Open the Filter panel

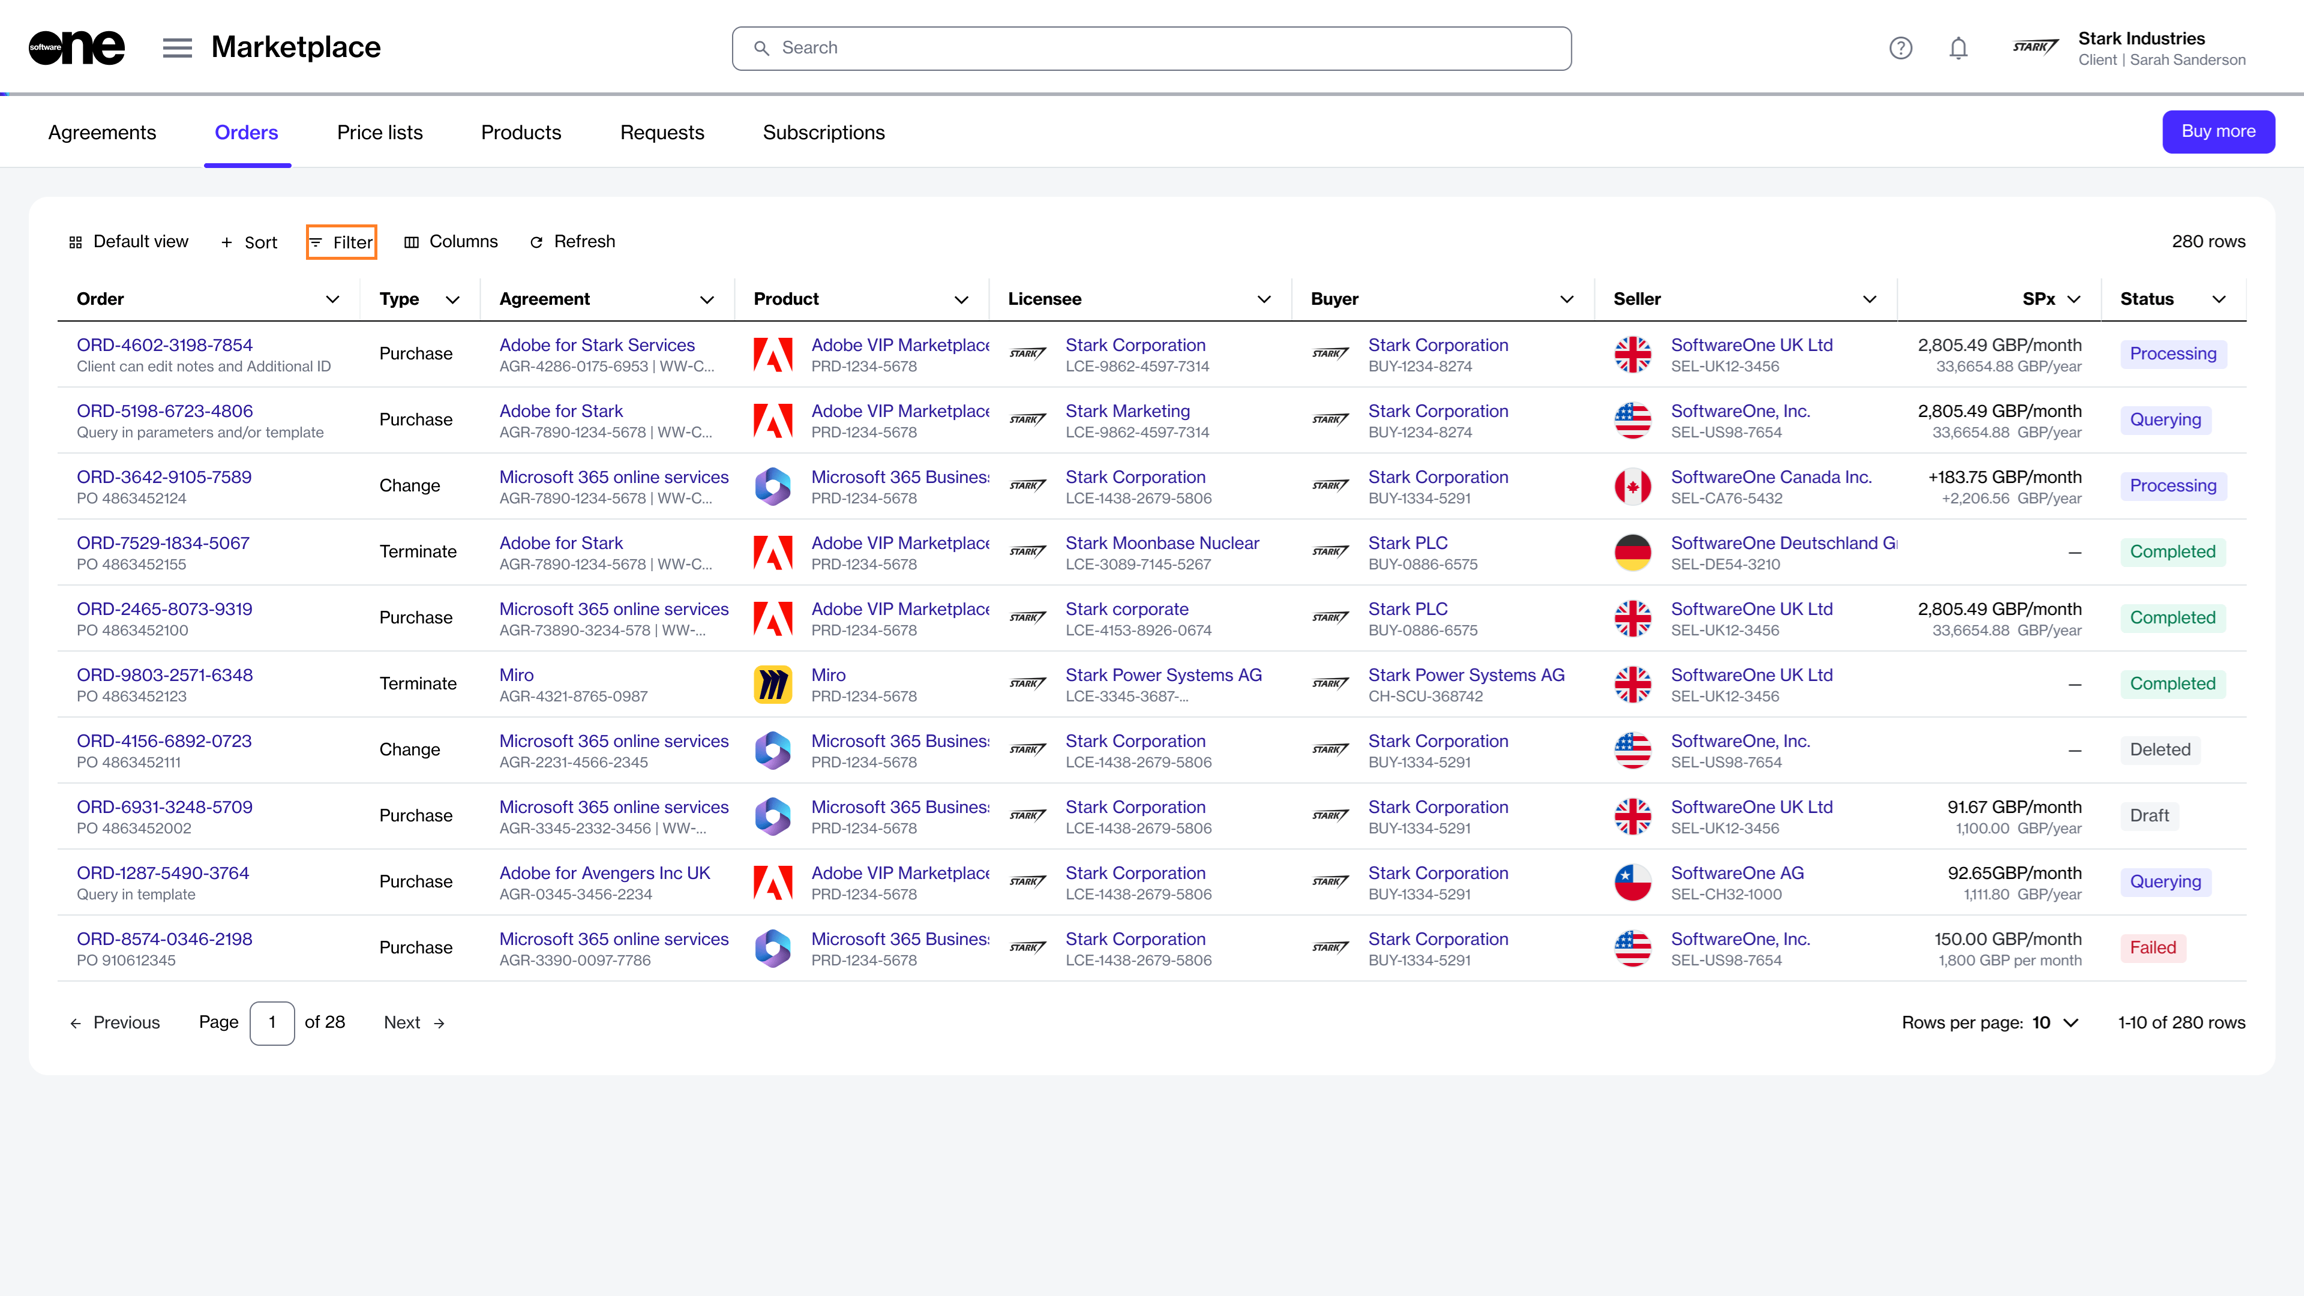tap(341, 242)
